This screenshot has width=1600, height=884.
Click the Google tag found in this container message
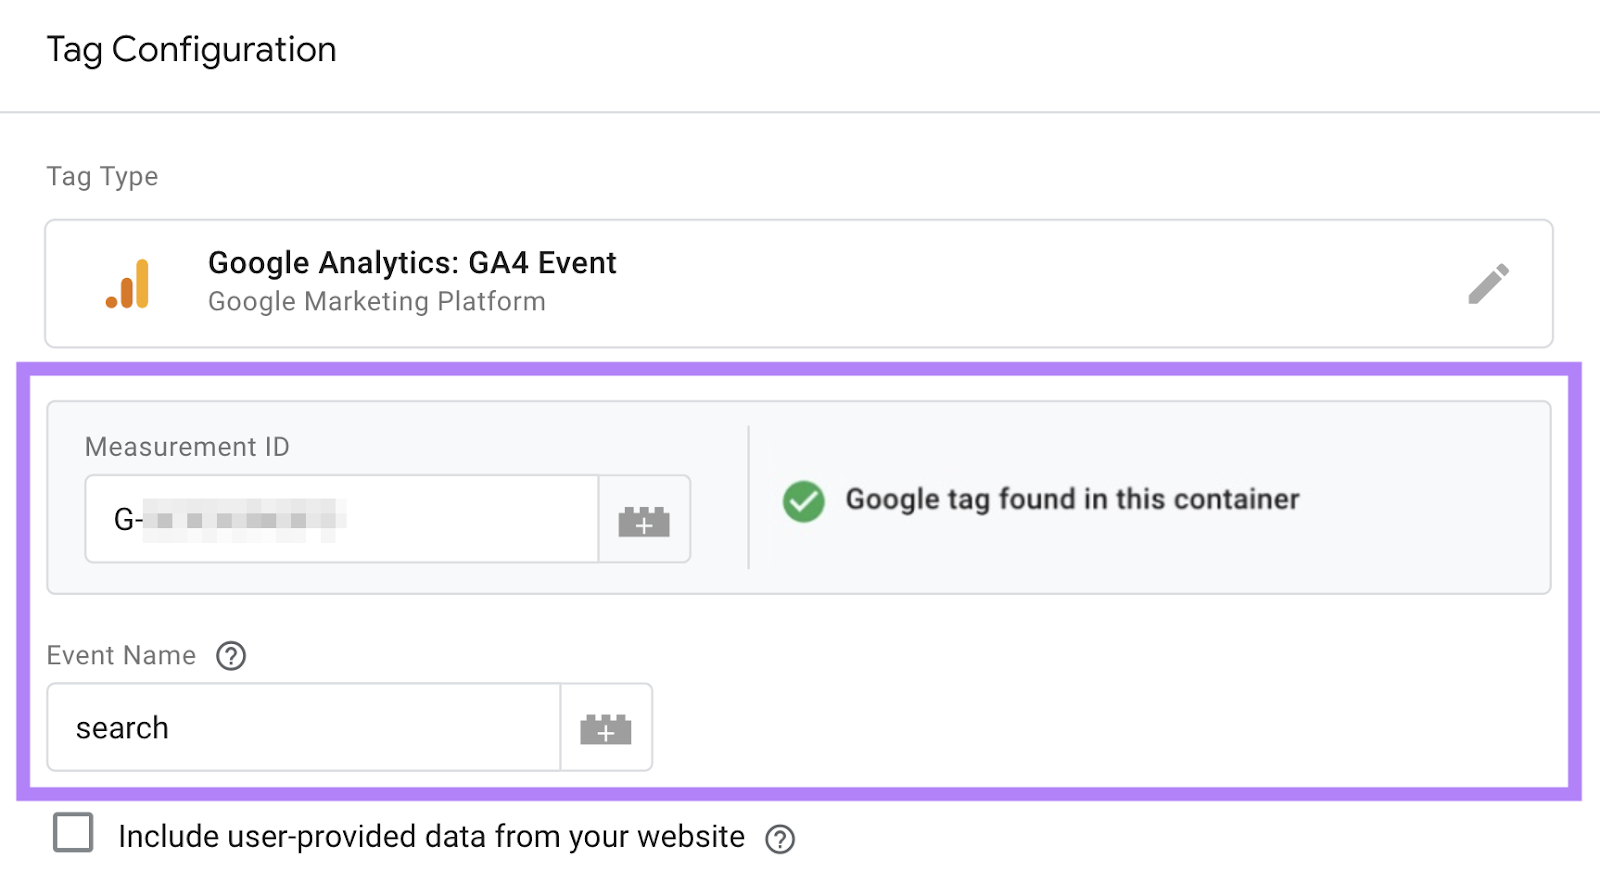pyautogui.click(x=1072, y=499)
